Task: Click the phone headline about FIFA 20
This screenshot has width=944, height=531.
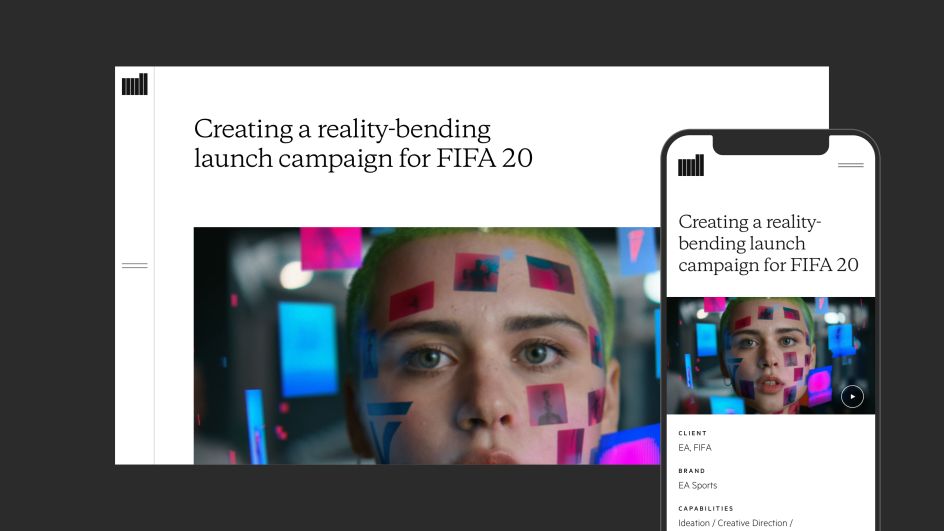Action: [768, 243]
